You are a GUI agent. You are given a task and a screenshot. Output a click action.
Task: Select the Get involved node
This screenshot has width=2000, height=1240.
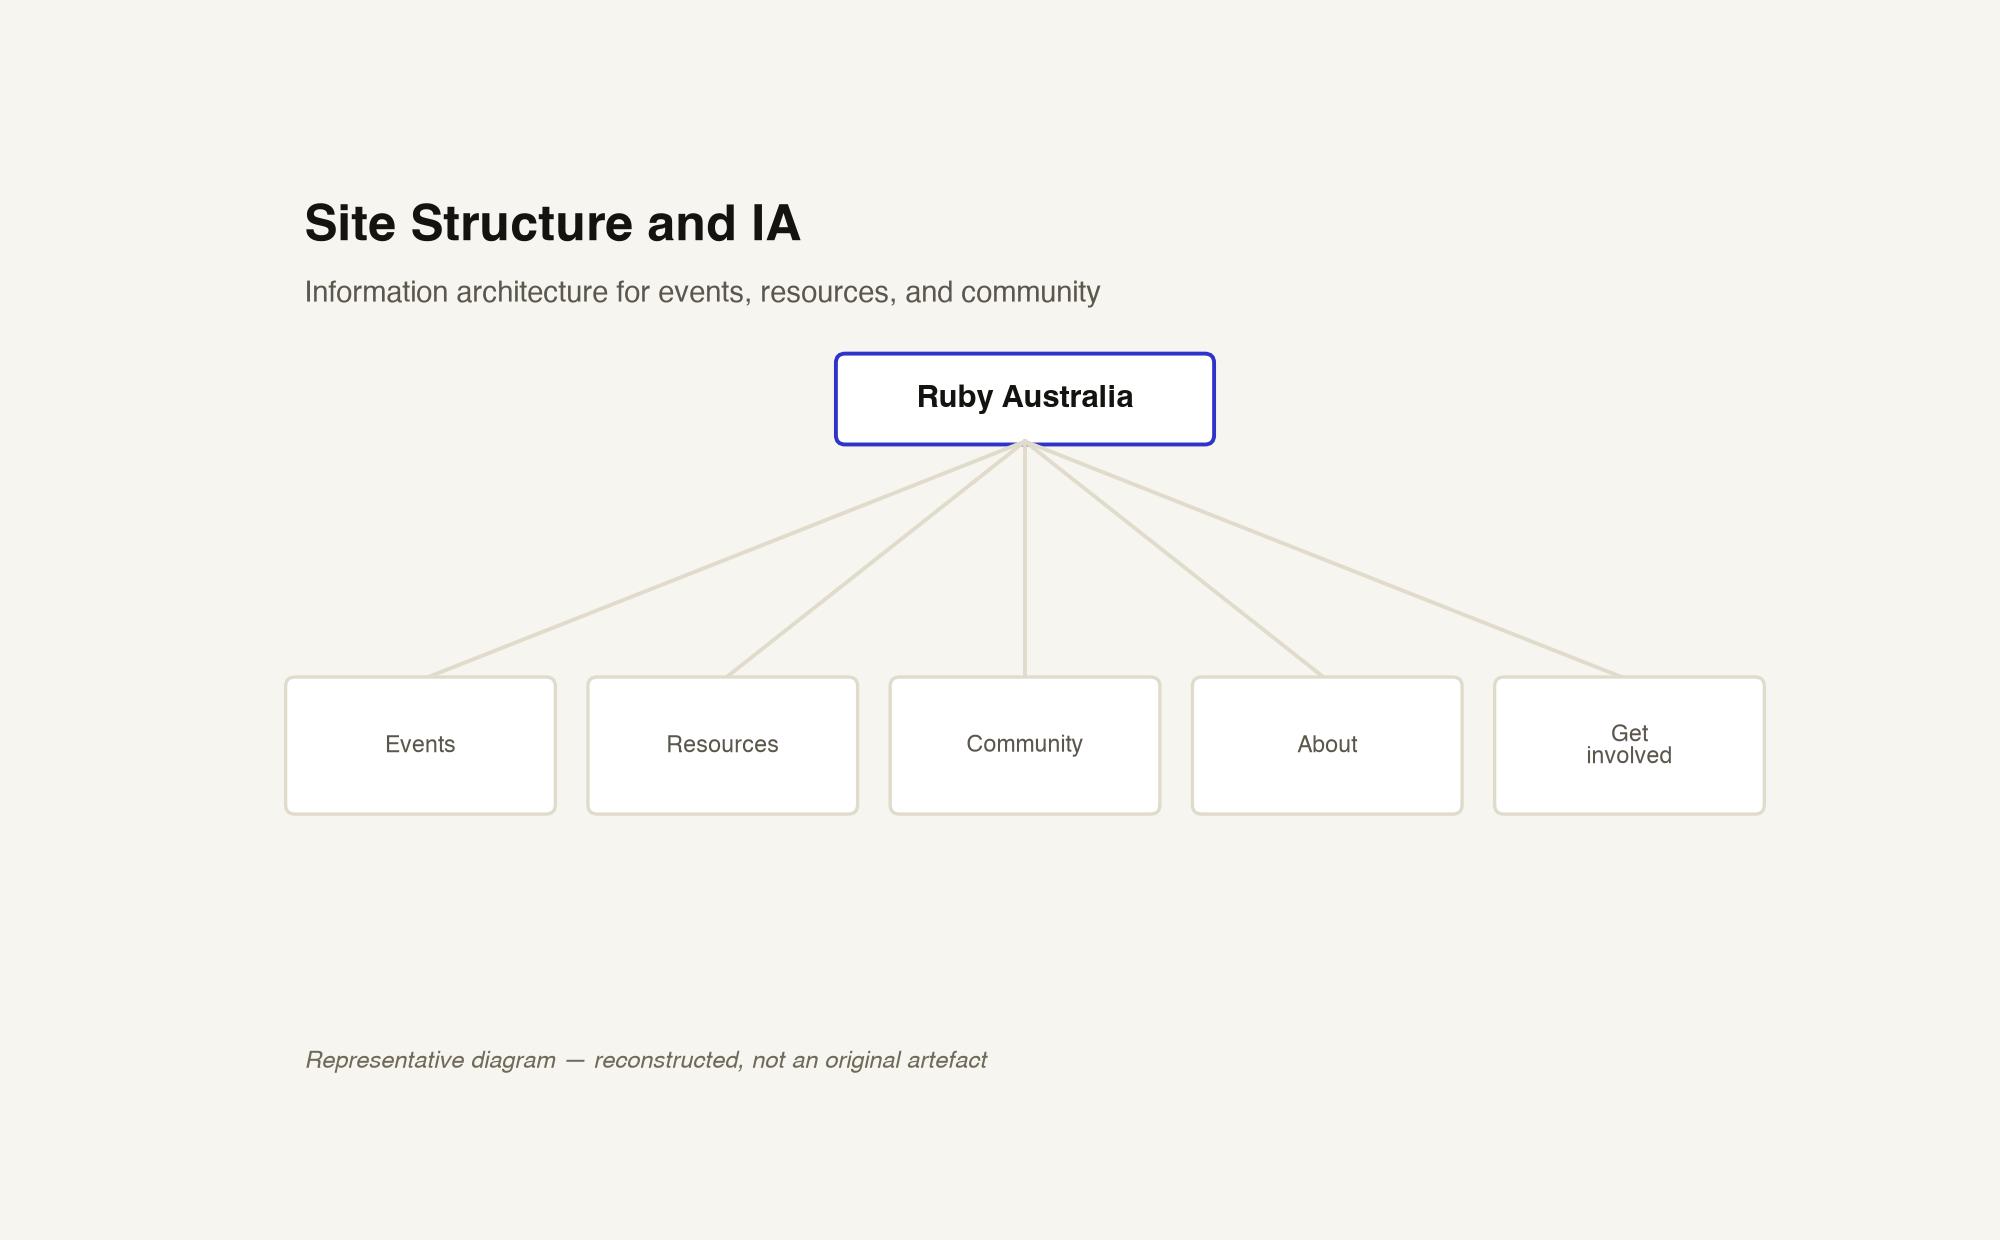pos(1629,745)
